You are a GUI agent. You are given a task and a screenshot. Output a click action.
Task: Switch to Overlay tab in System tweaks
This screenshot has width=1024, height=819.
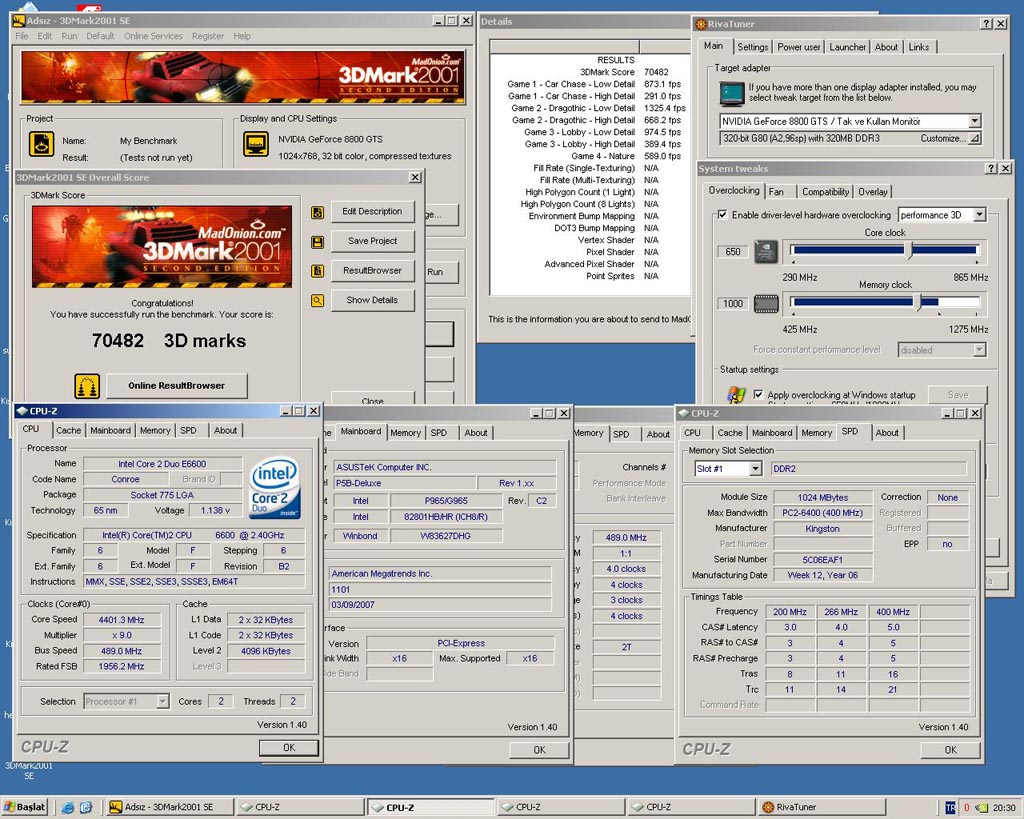[872, 191]
